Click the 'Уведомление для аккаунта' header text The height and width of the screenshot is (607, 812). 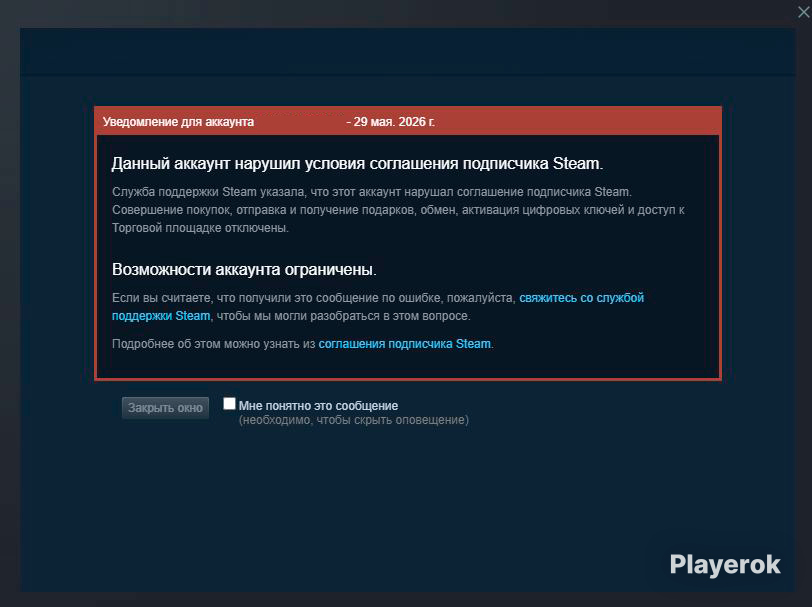[x=178, y=122]
